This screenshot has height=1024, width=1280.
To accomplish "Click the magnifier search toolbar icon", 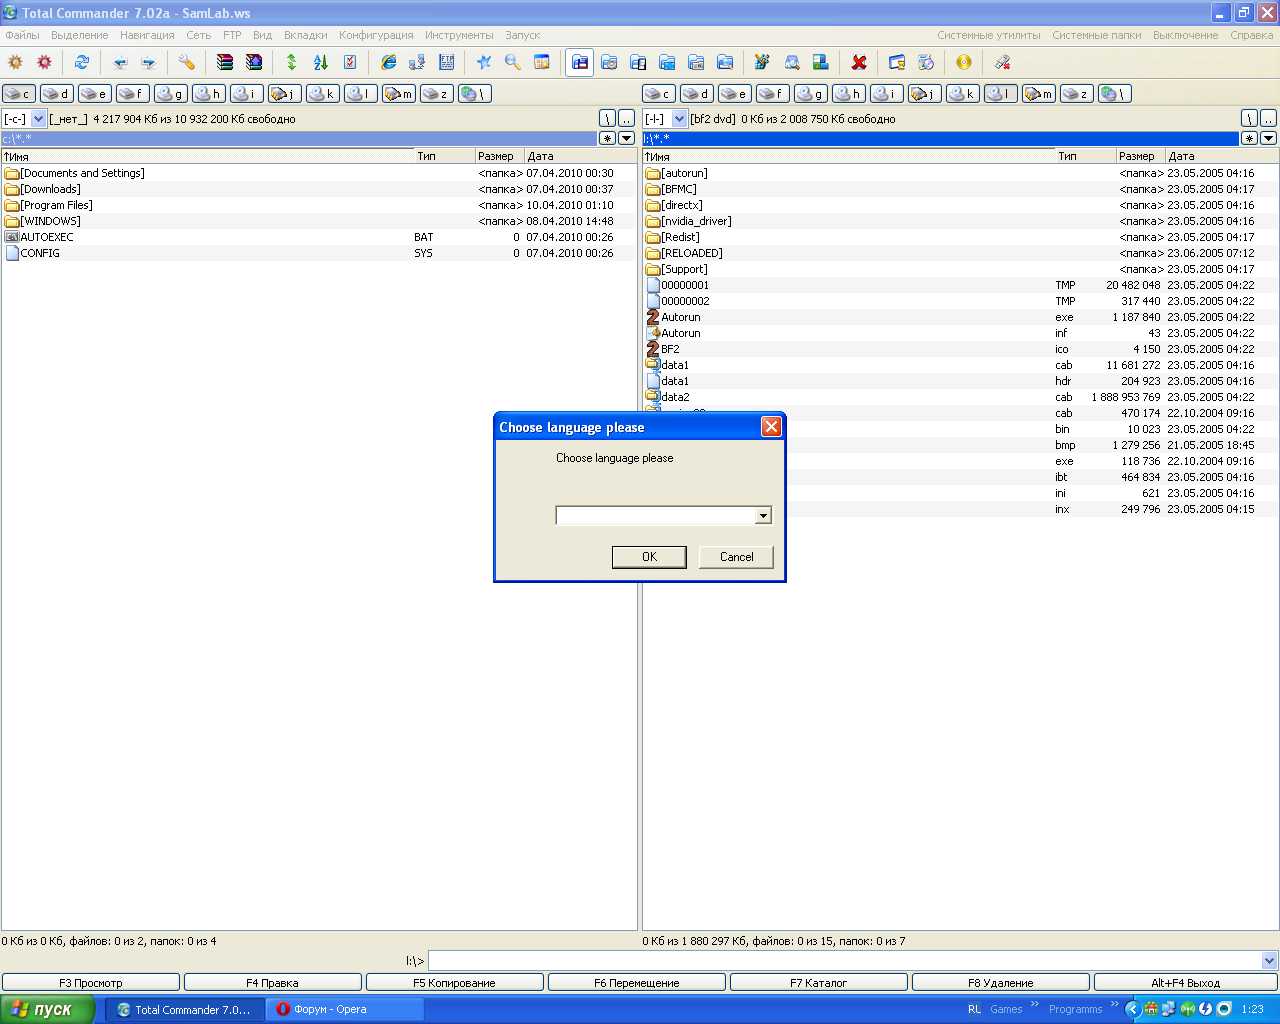I will pos(513,62).
